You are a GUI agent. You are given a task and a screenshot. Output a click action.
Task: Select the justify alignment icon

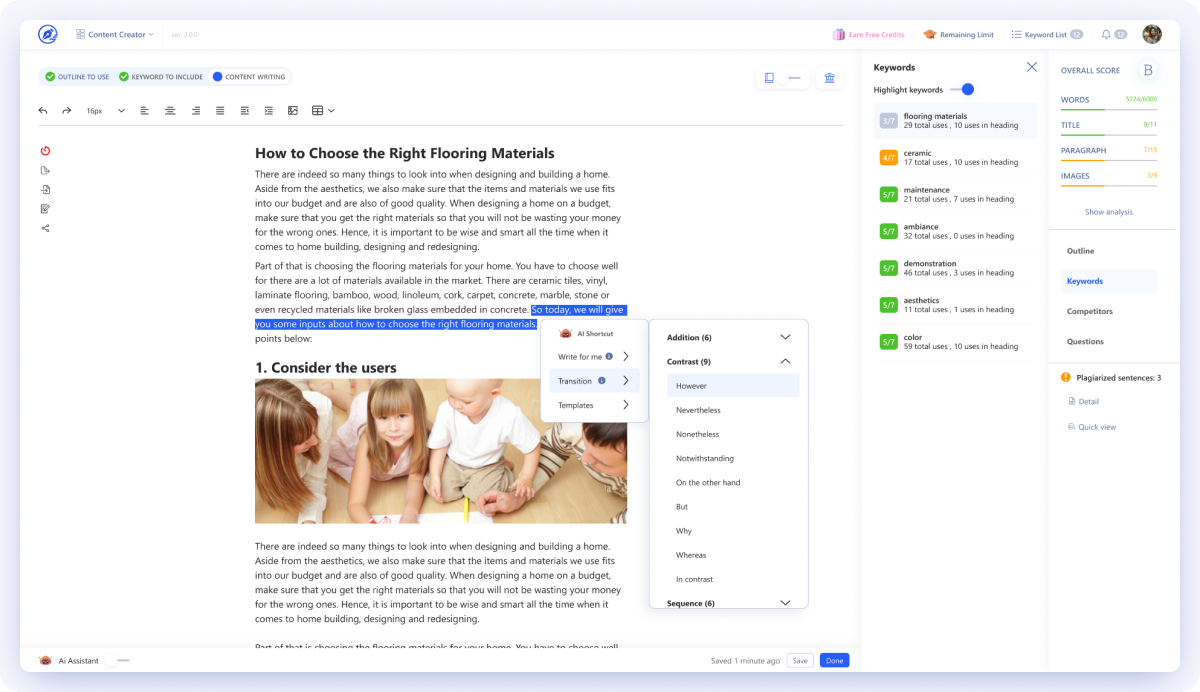tap(220, 111)
